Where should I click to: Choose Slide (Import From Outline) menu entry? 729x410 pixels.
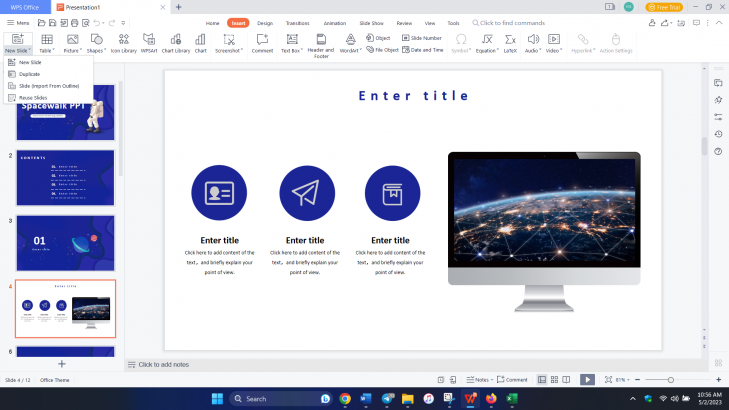[48, 86]
